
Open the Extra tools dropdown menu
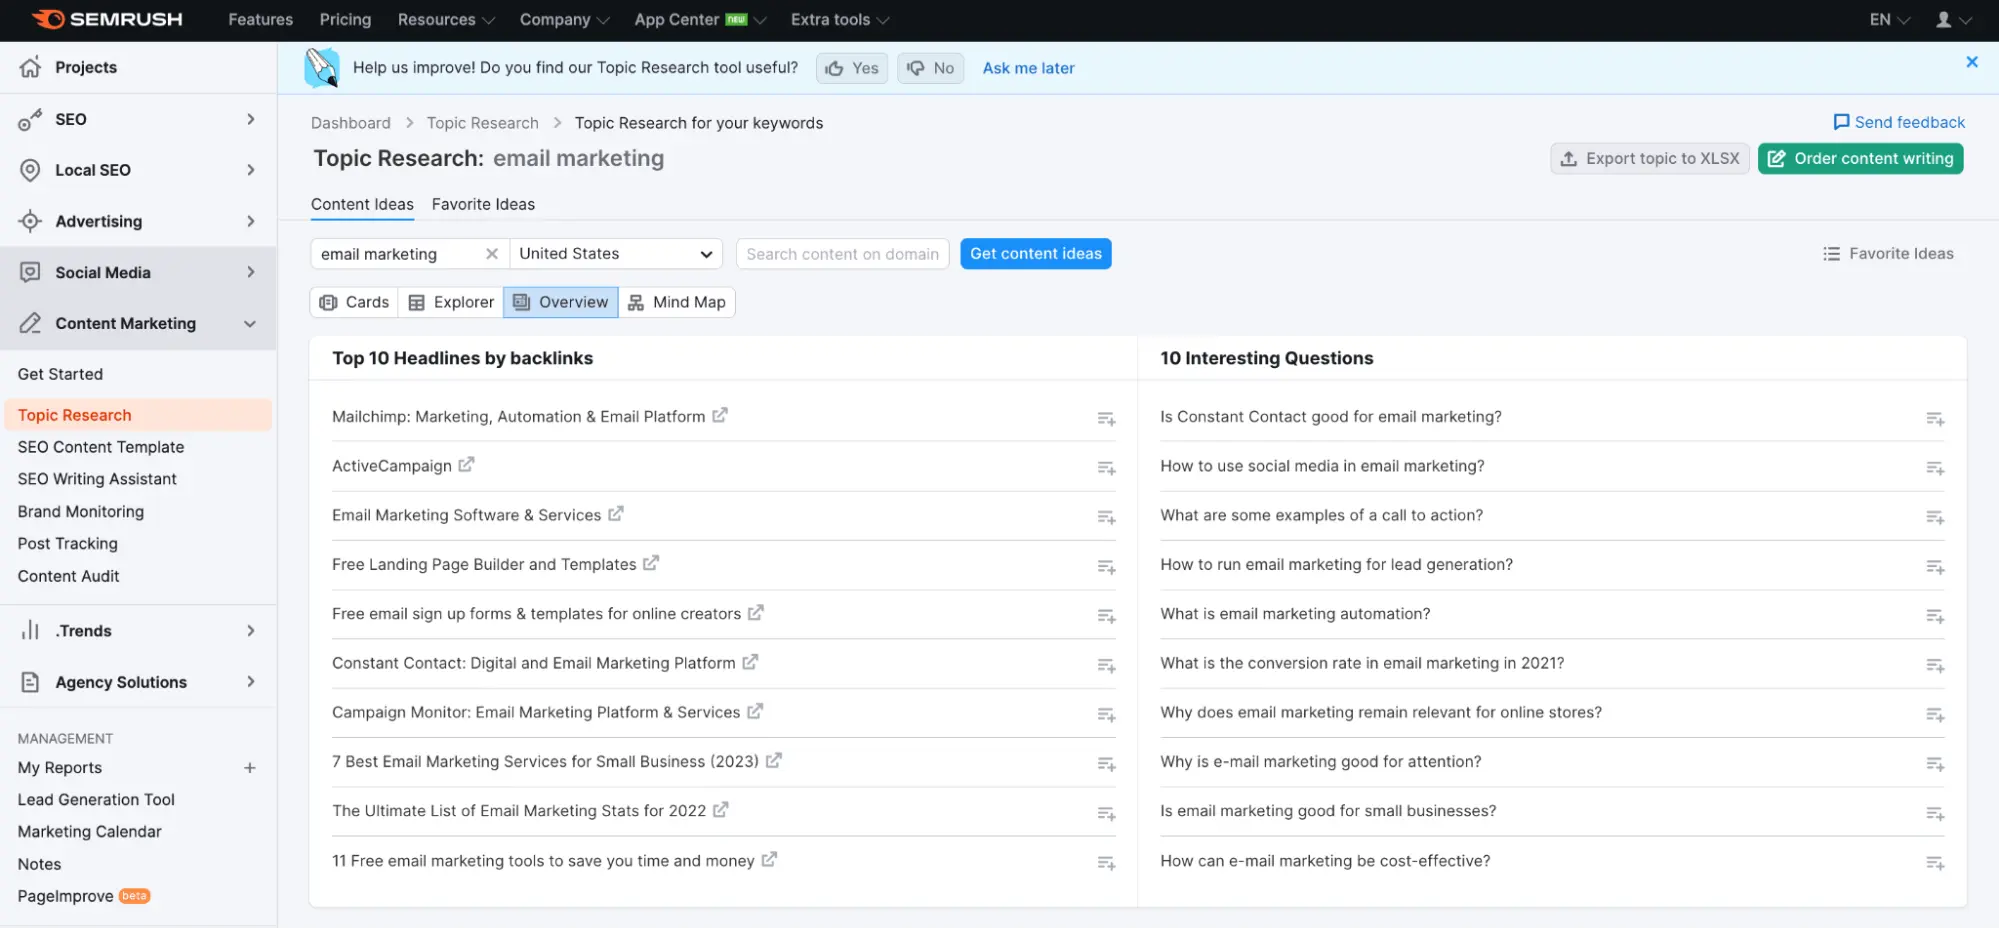coord(840,20)
